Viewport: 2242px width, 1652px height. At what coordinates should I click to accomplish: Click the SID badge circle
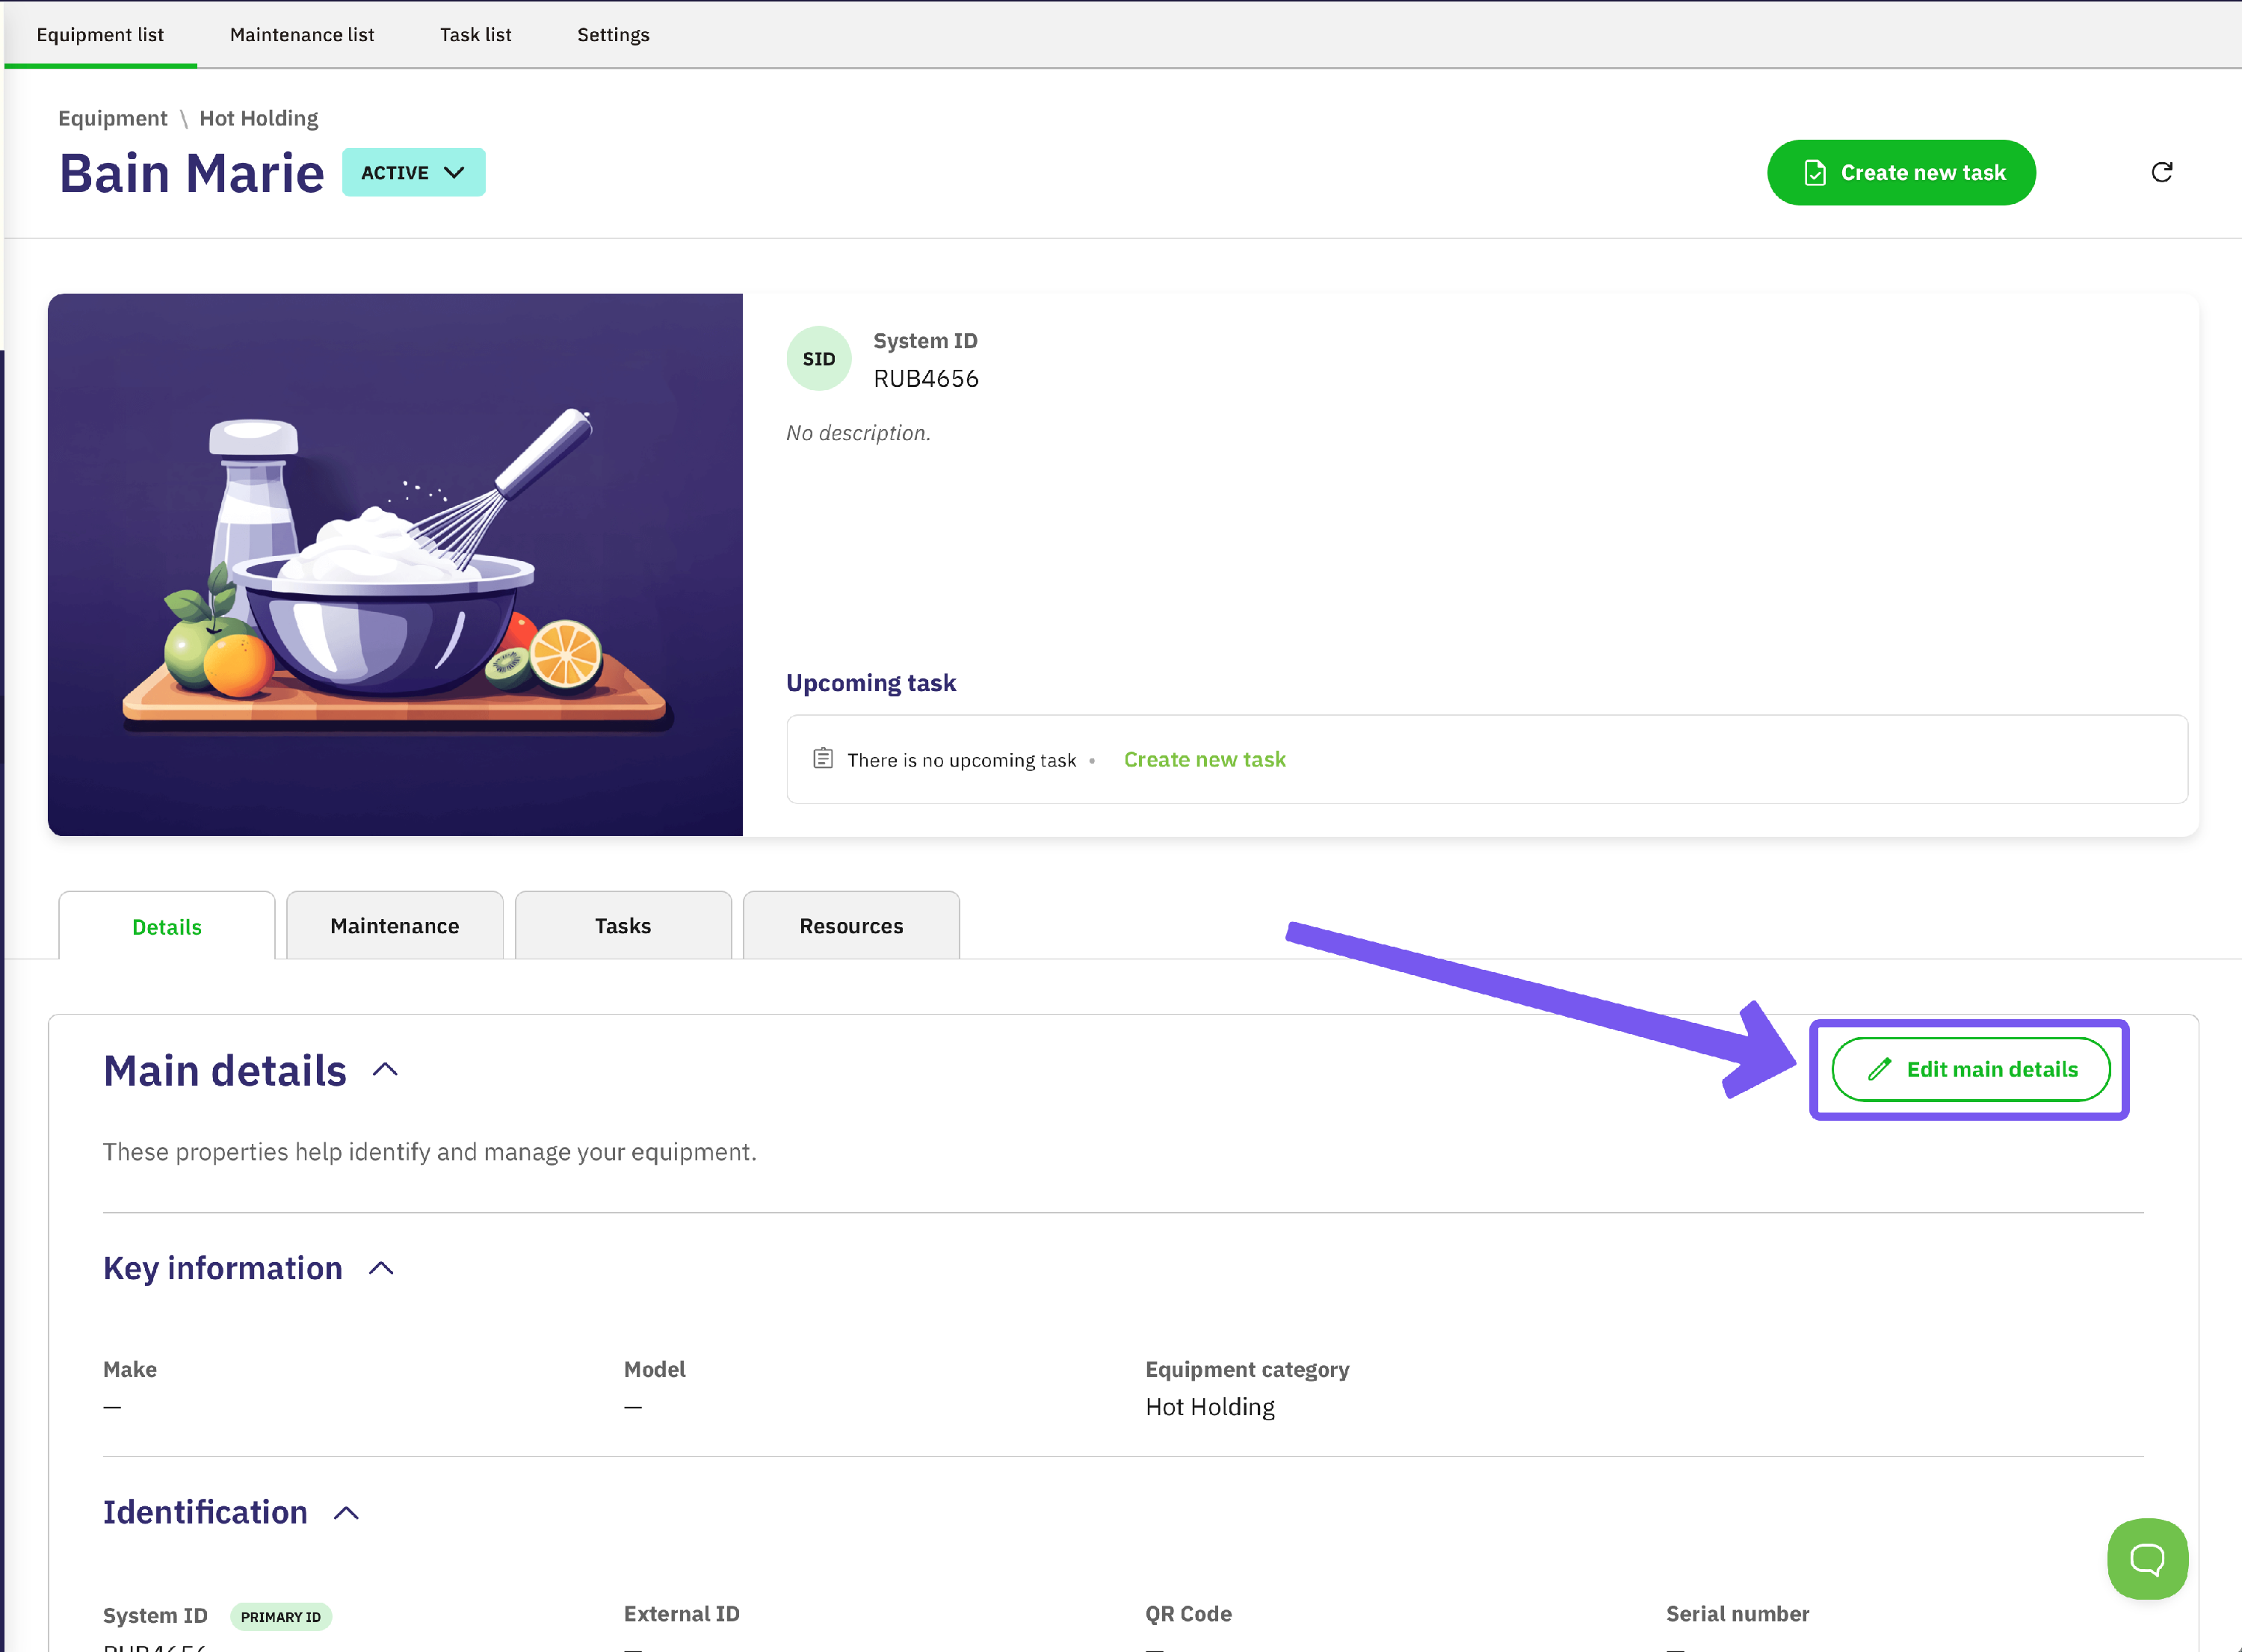[x=818, y=359]
